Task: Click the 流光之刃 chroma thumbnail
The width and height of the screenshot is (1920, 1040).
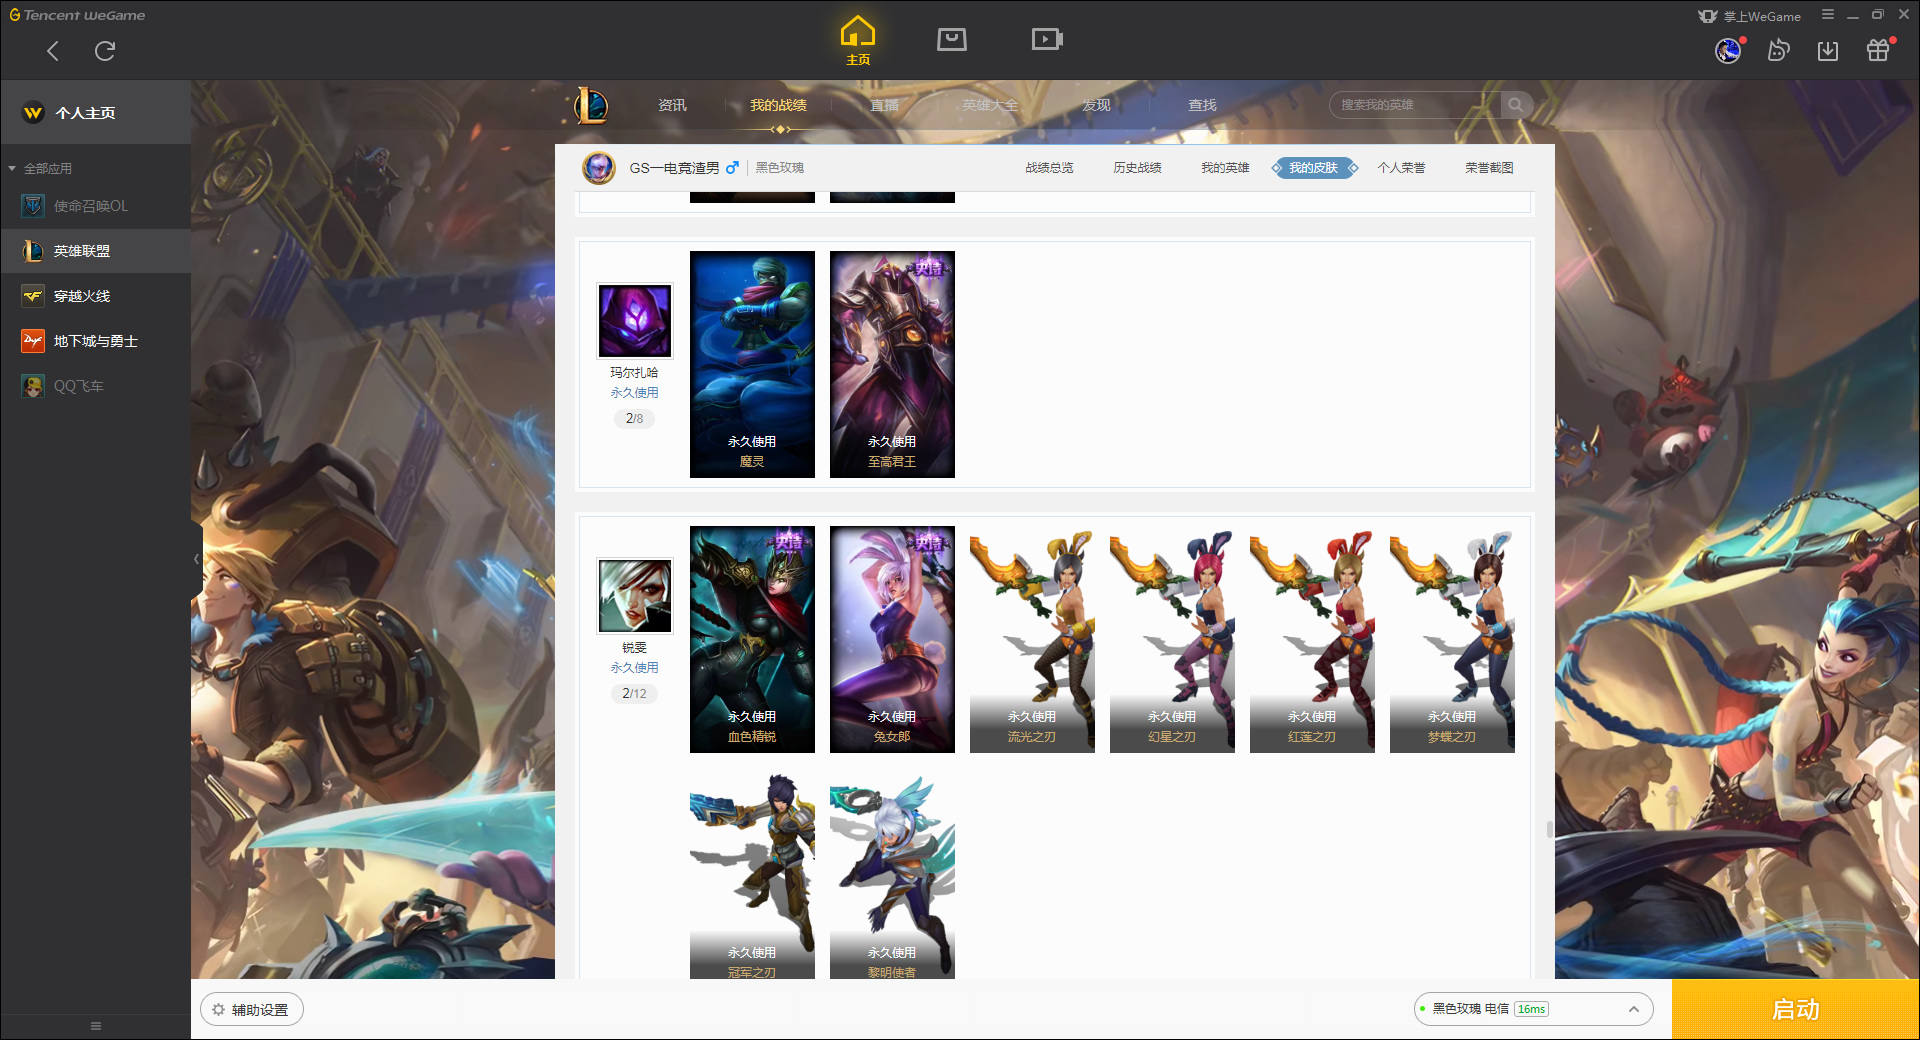Action: 1032,639
